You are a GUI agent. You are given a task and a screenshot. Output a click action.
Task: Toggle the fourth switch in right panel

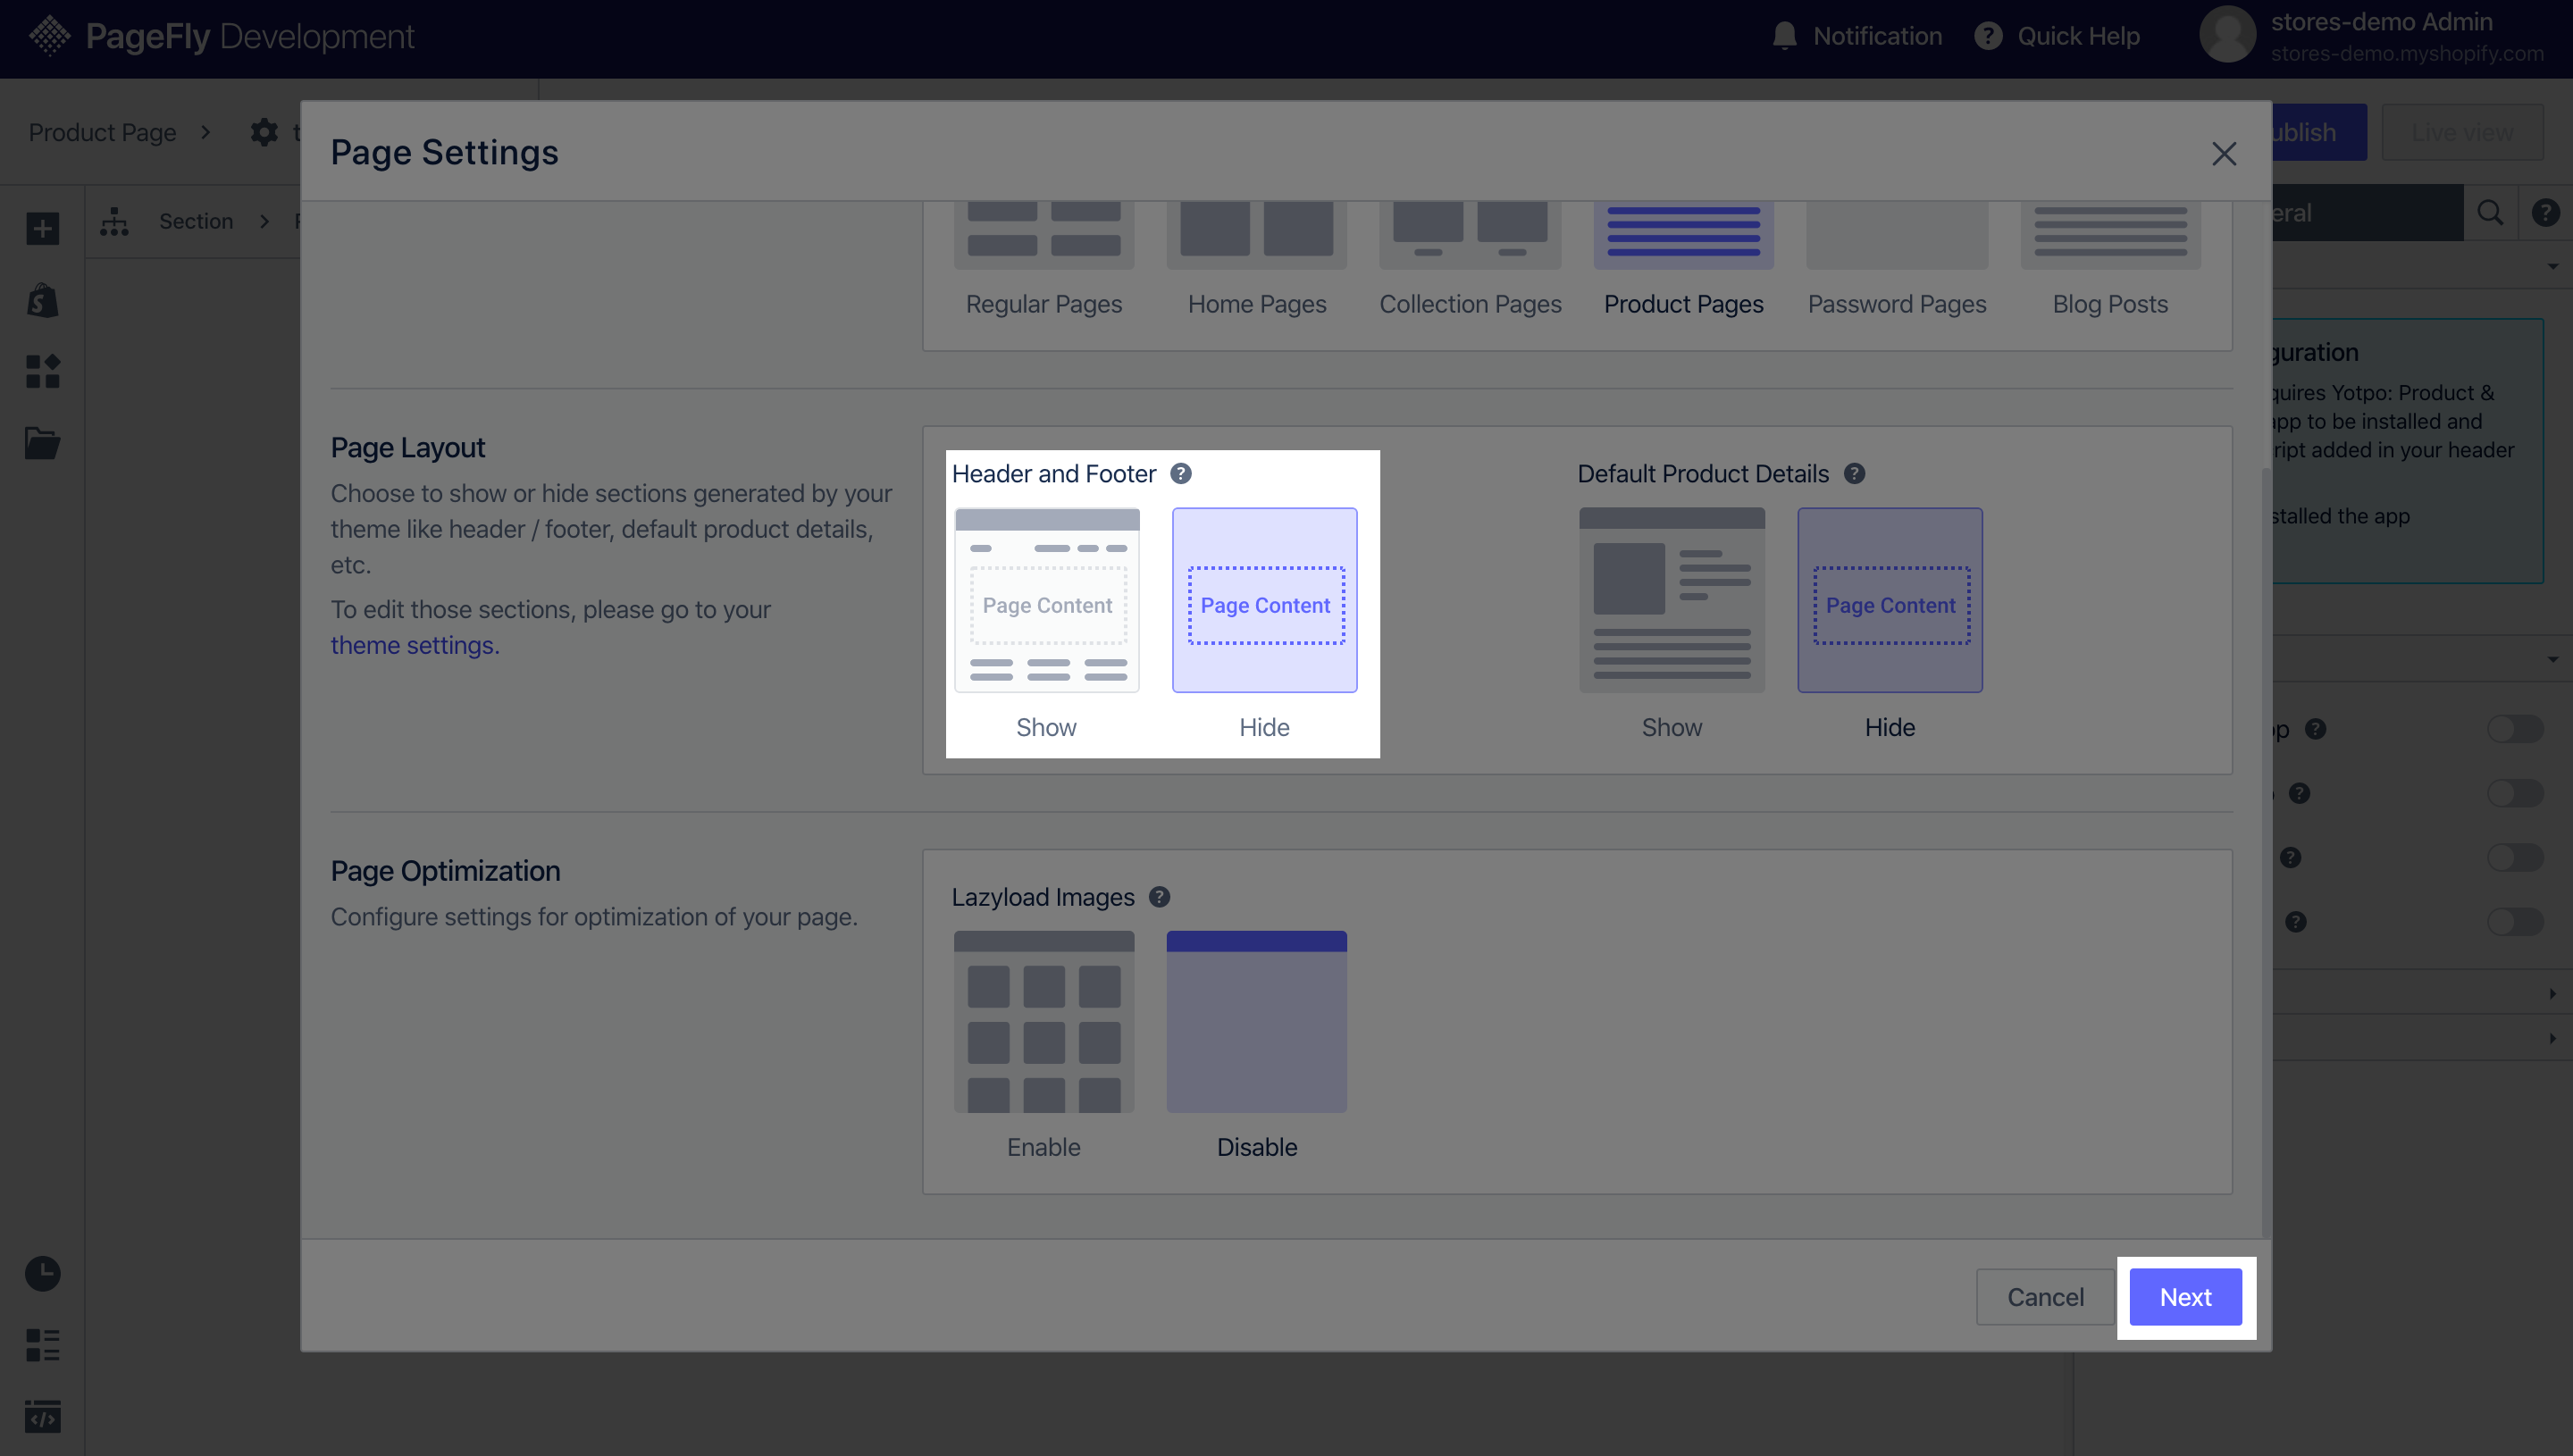coord(2515,921)
